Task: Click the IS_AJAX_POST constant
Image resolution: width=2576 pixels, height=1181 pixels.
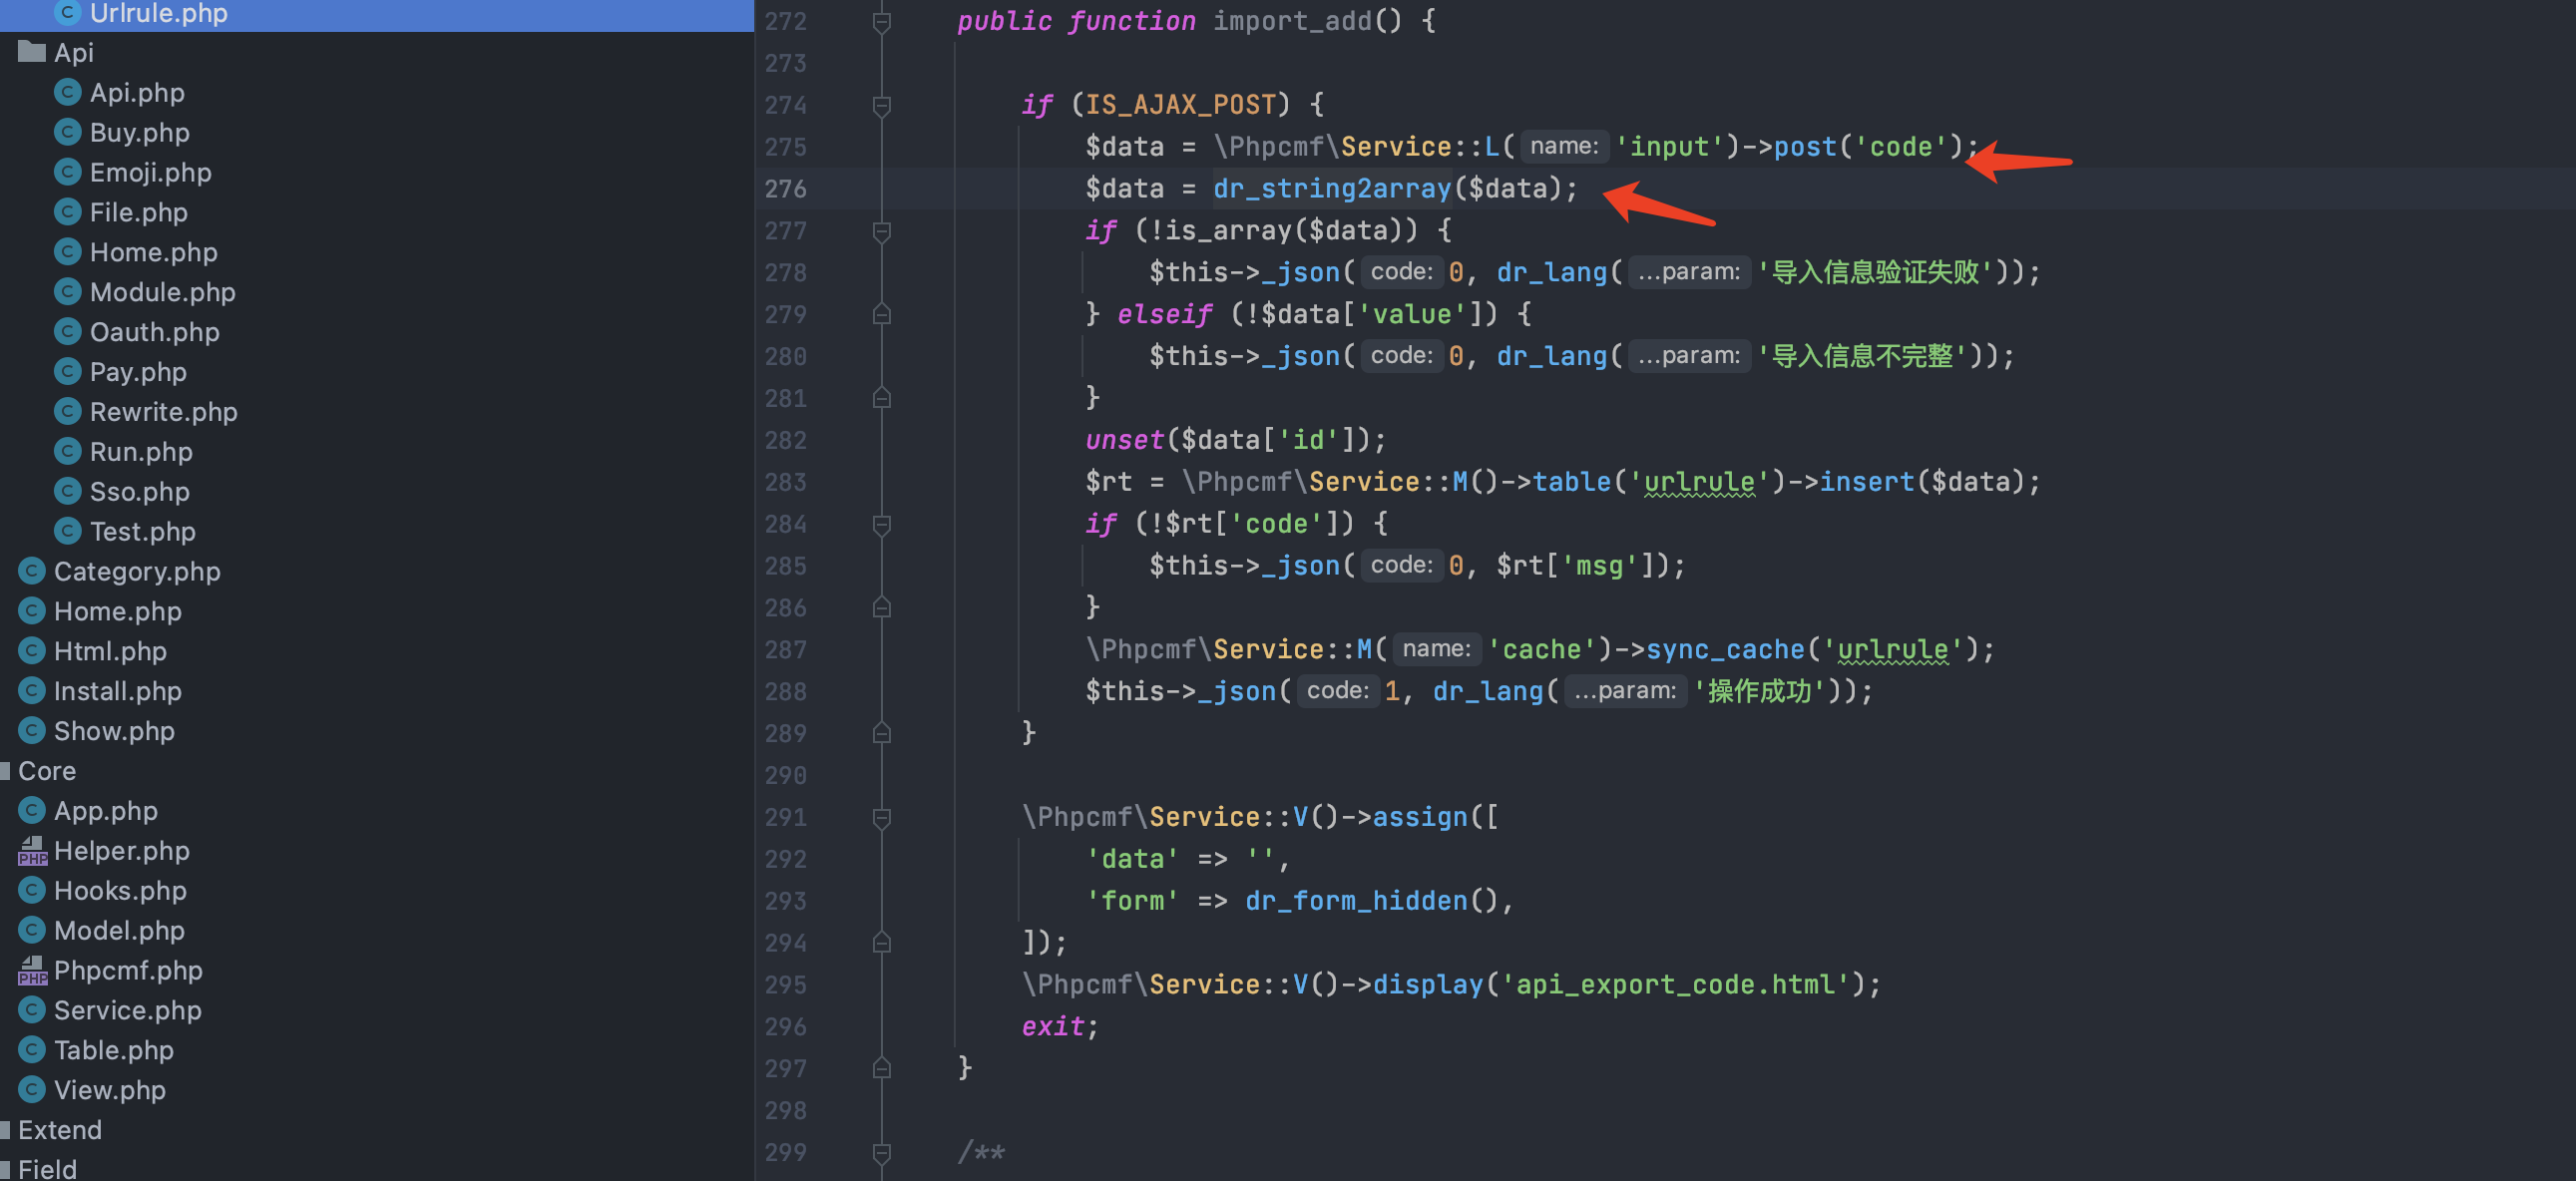Action: point(1180,105)
